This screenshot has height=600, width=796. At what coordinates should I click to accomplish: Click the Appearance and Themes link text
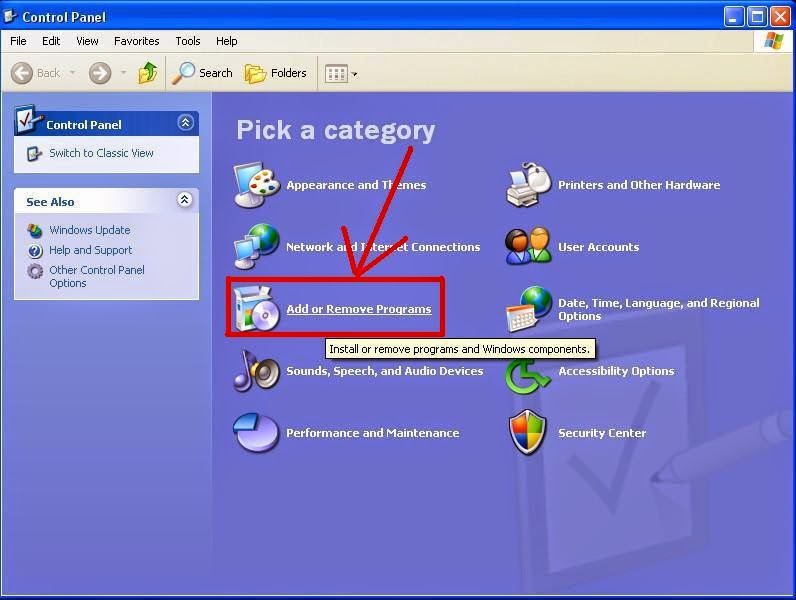[x=356, y=185]
